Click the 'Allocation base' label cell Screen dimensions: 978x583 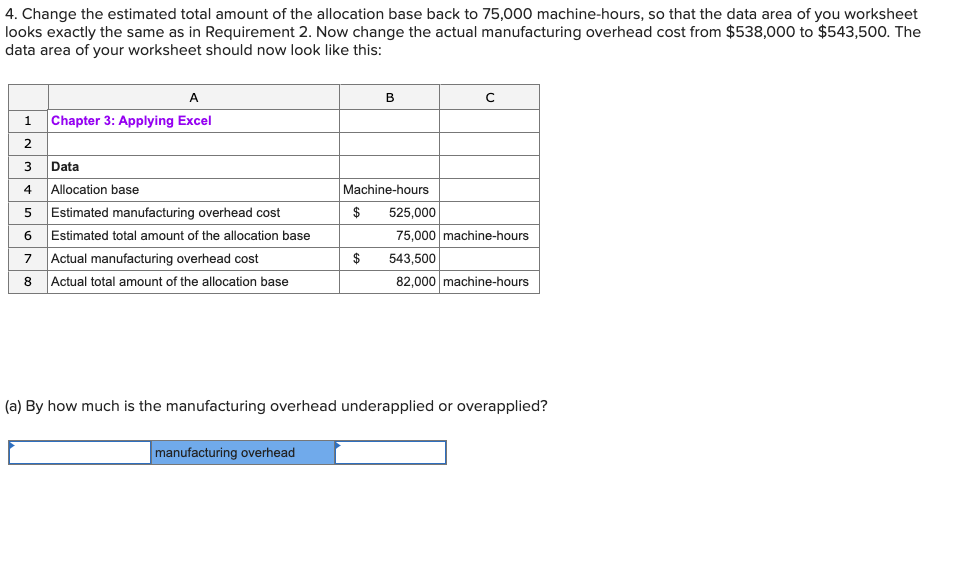(194, 190)
